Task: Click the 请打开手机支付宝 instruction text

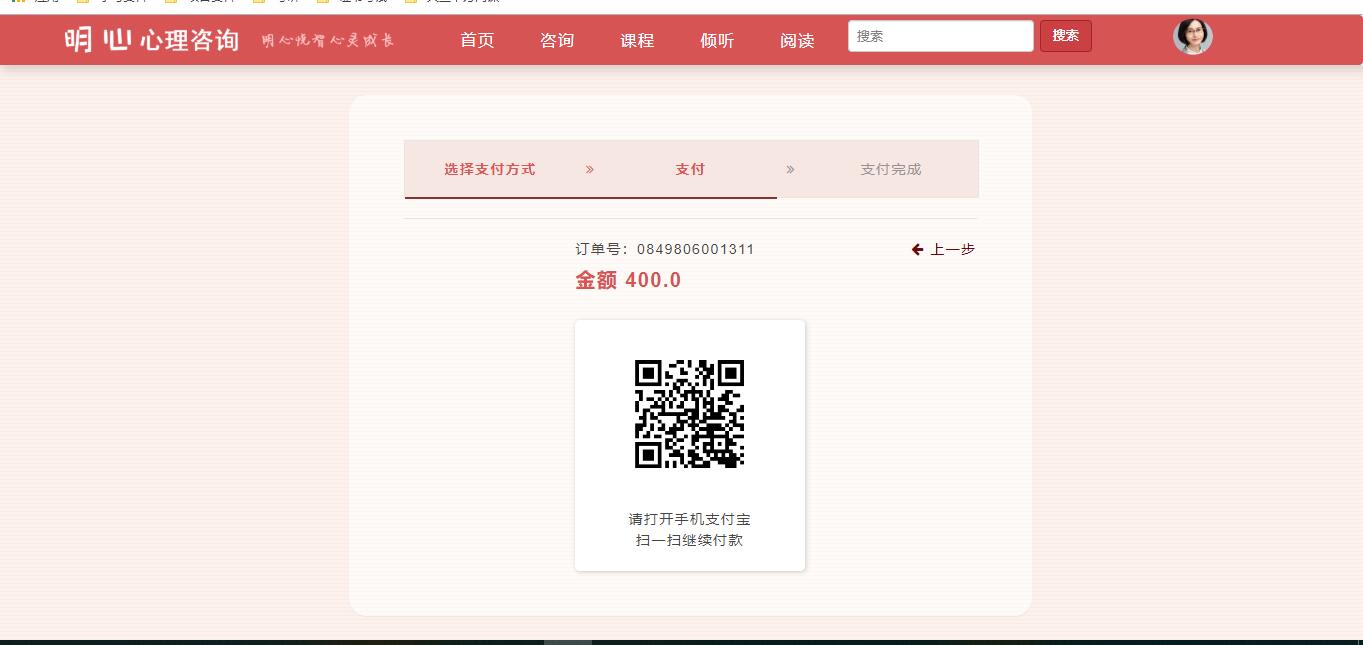Action: point(690,519)
